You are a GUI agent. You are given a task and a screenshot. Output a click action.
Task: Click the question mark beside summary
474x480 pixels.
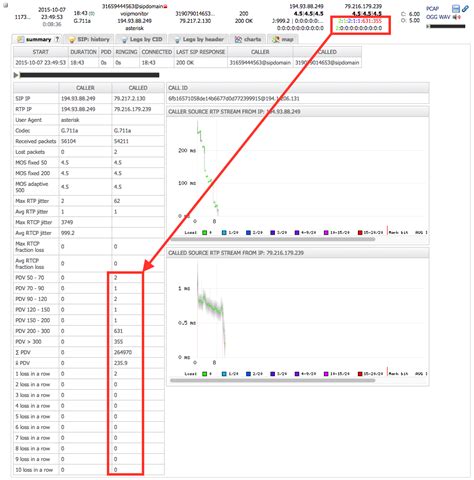click(57, 39)
